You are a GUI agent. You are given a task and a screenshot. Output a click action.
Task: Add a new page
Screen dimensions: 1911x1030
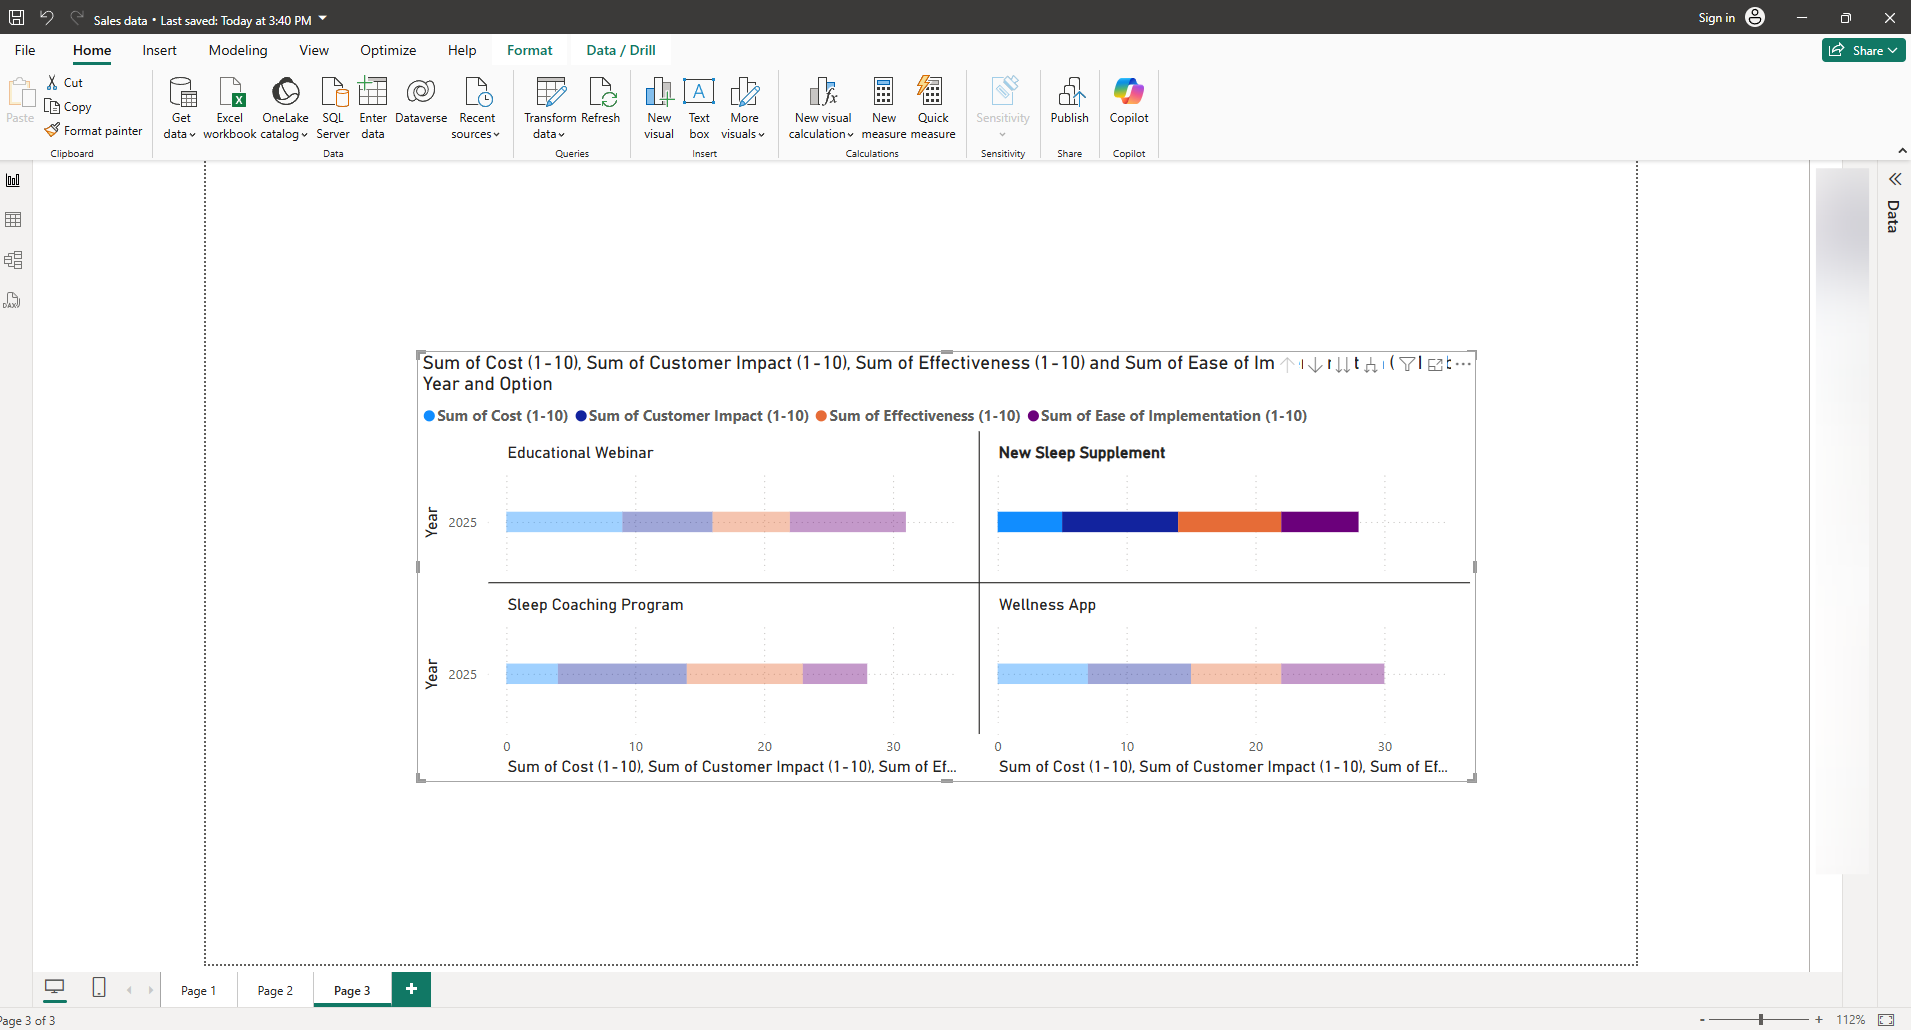pos(411,989)
